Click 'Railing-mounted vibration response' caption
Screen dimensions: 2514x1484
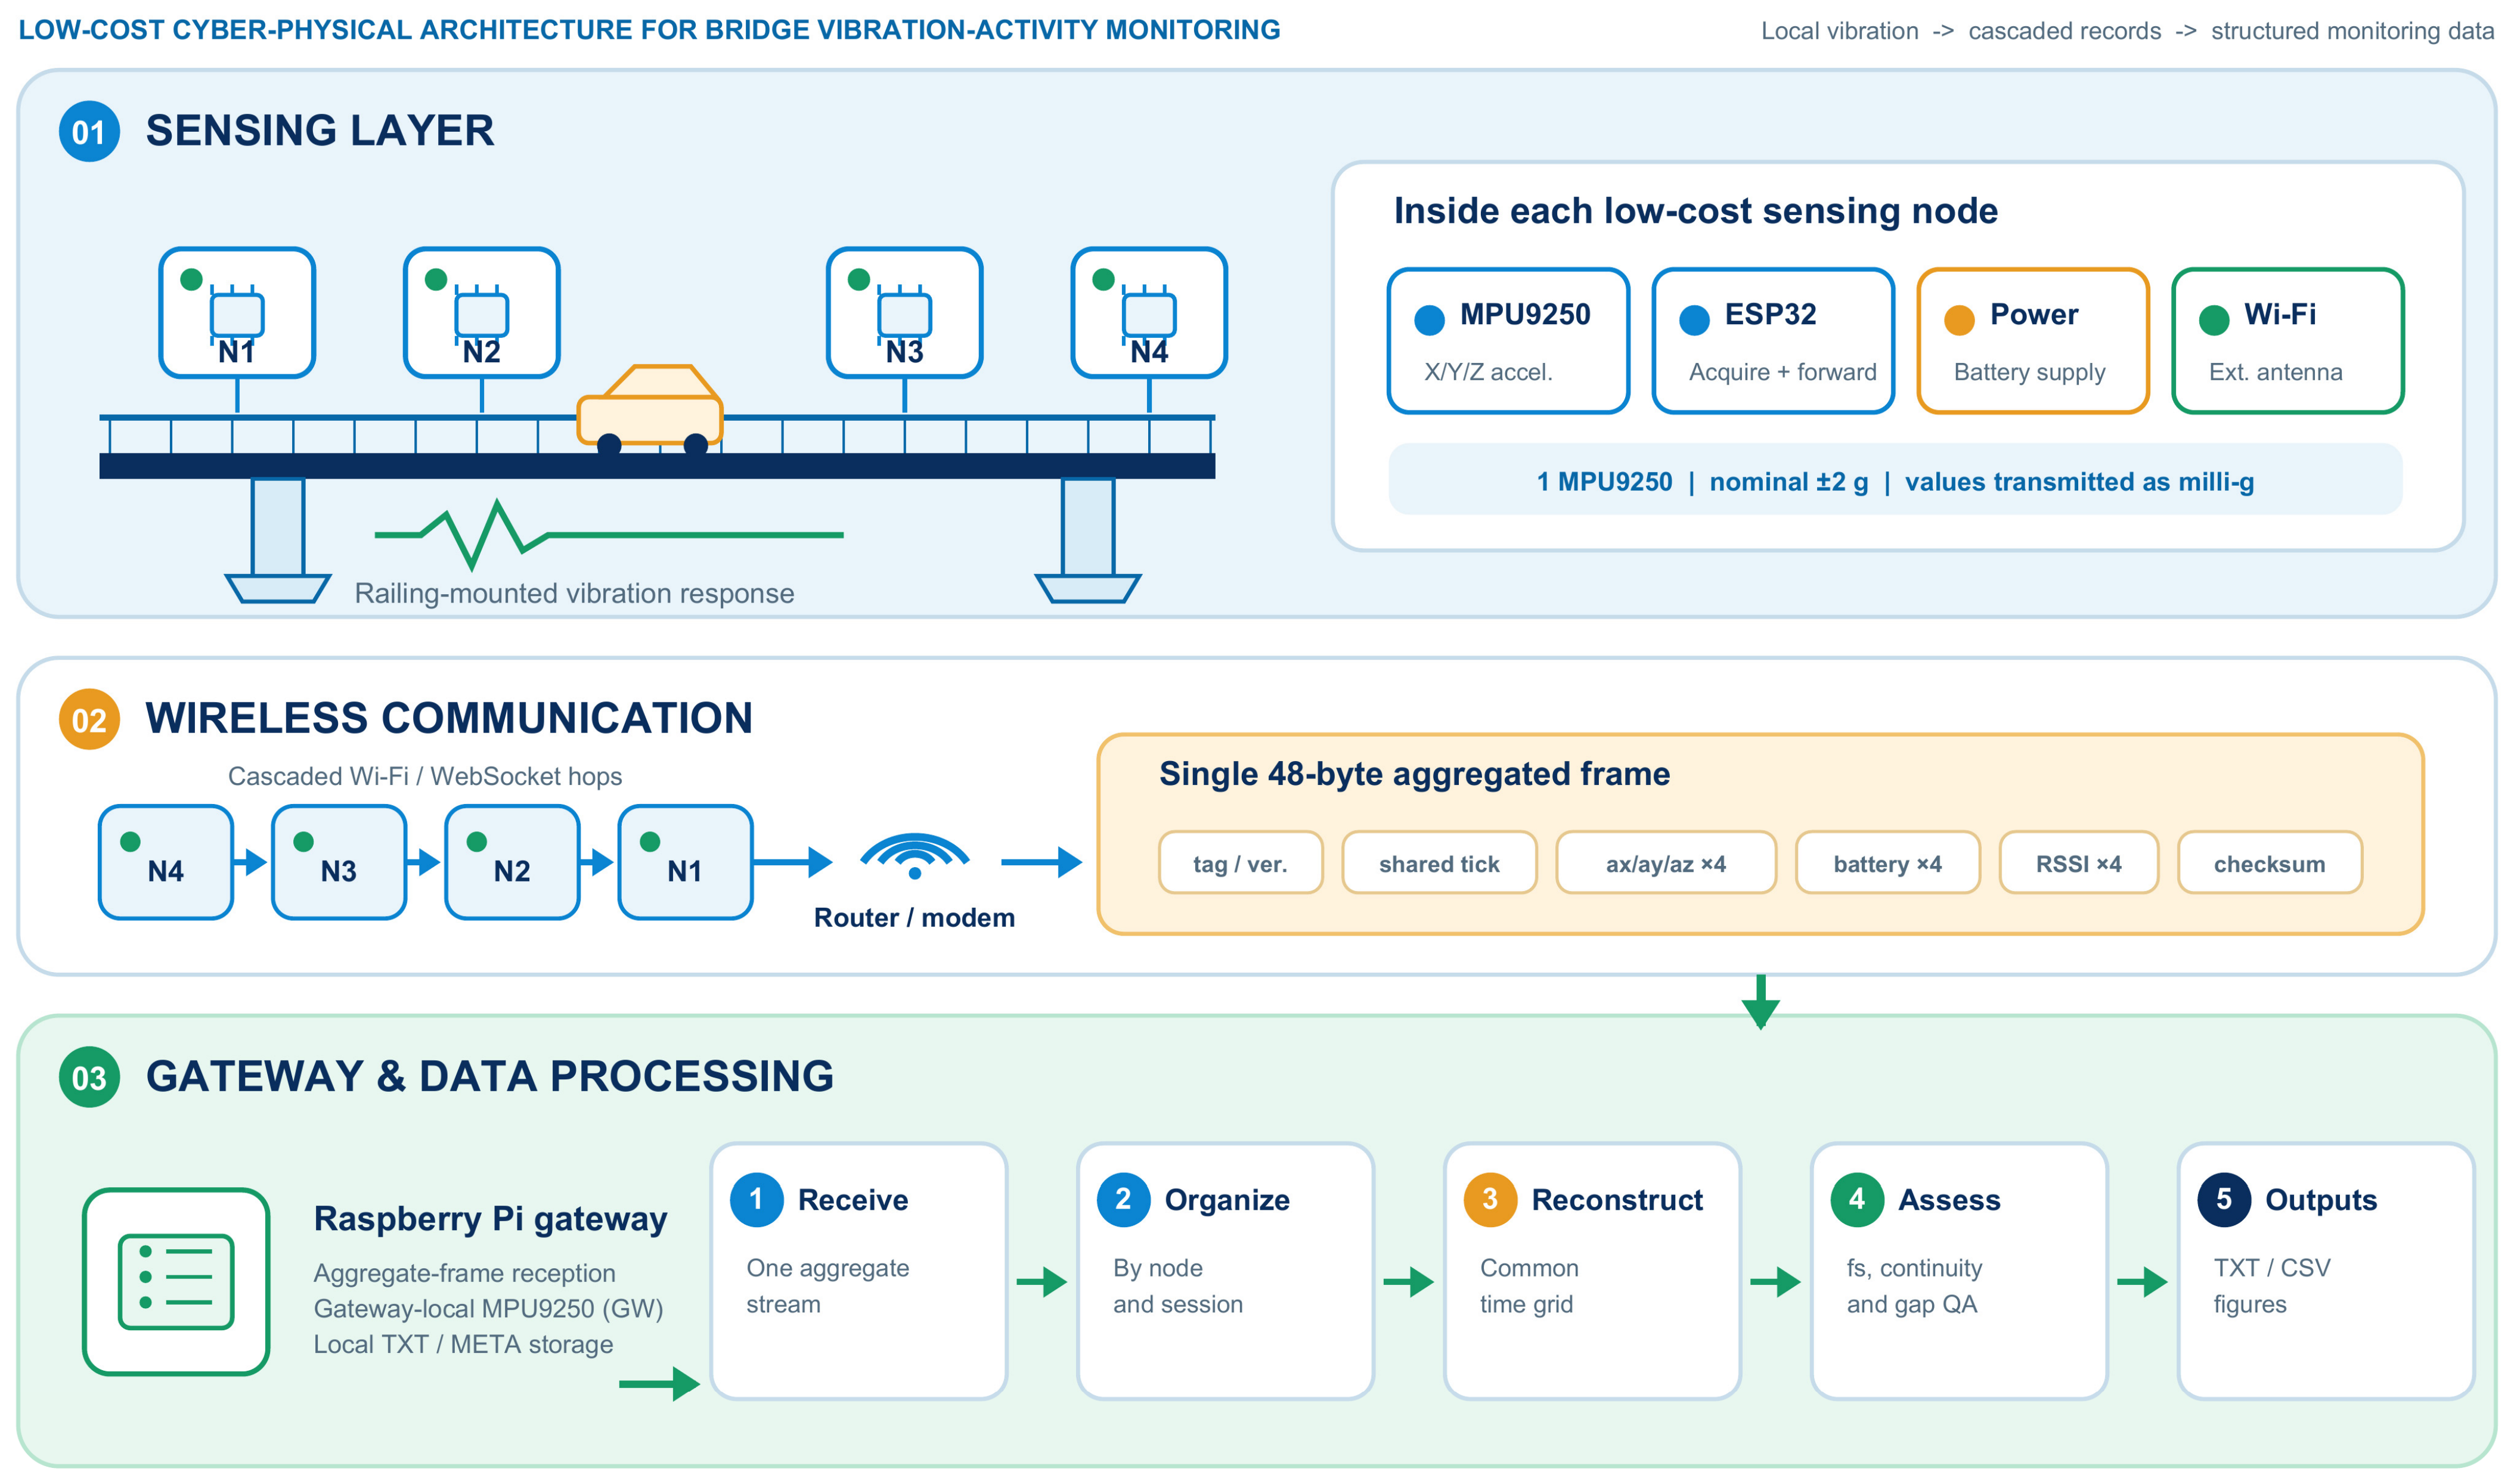coord(574,593)
